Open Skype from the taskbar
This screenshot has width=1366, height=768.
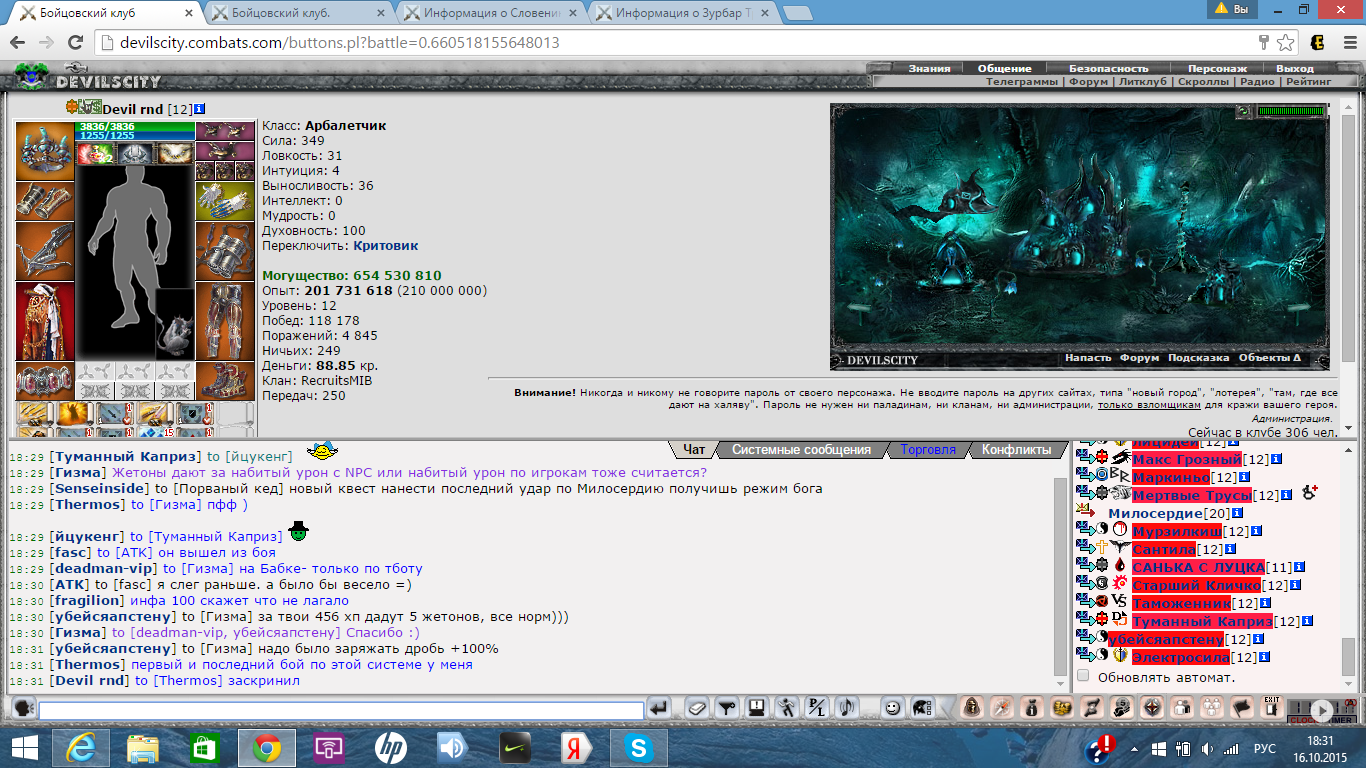click(637, 747)
